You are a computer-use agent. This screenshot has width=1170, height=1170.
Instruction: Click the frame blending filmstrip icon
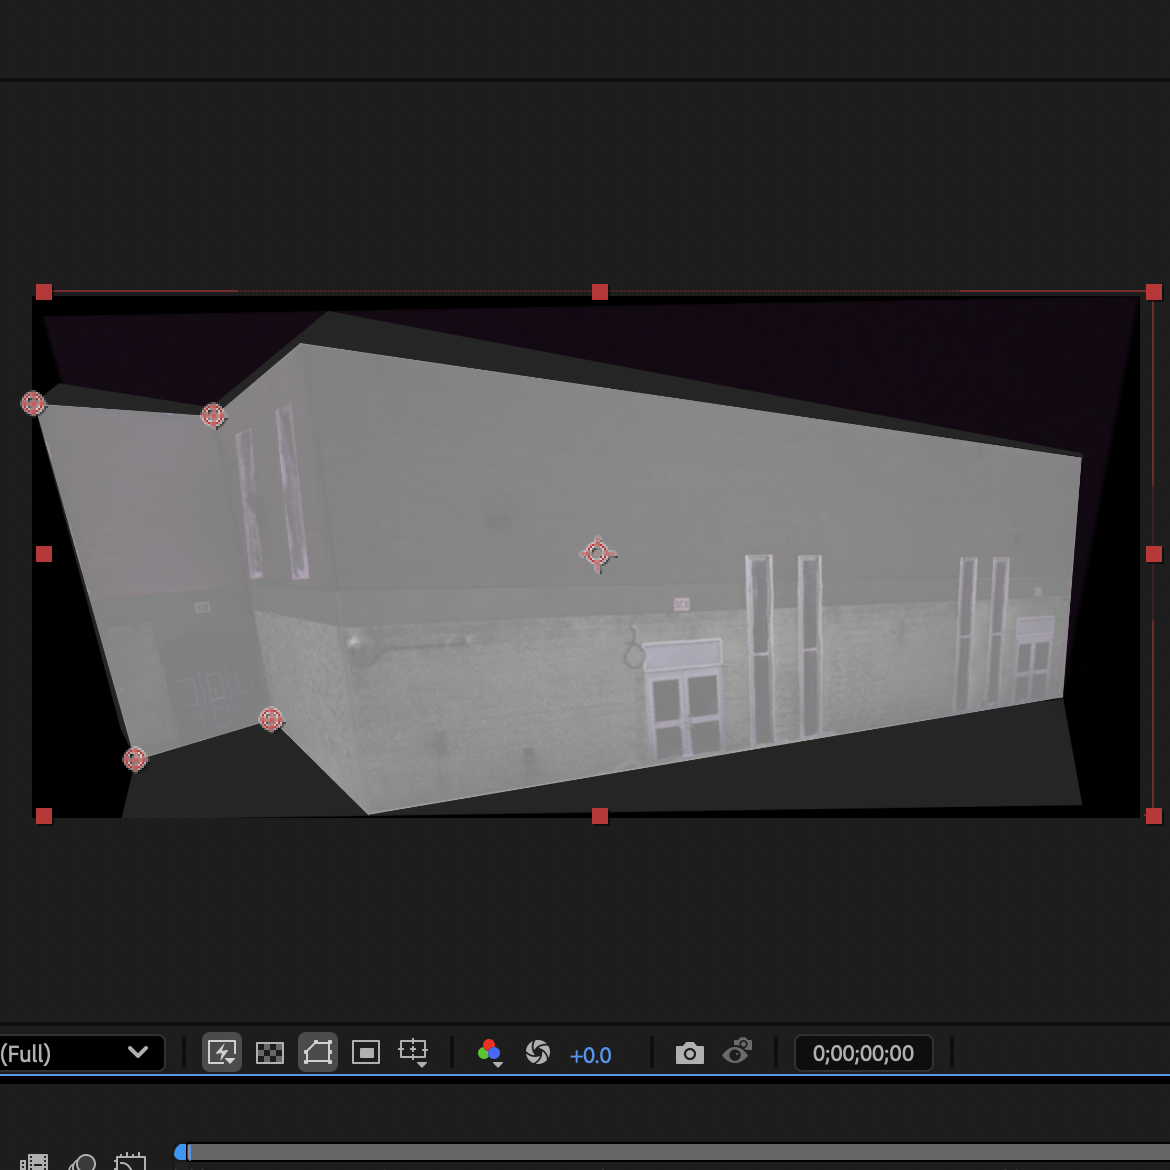pyautogui.click(x=35, y=1162)
